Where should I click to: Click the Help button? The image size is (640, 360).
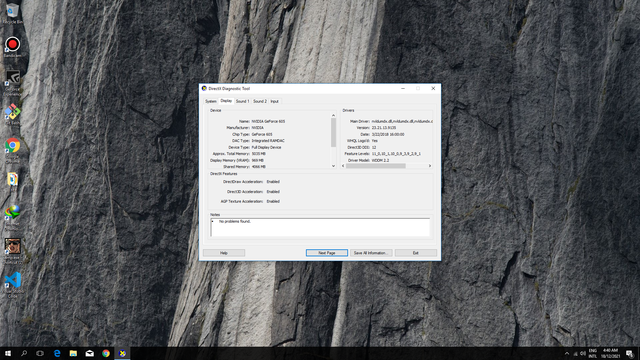click(x=224, y=253)
